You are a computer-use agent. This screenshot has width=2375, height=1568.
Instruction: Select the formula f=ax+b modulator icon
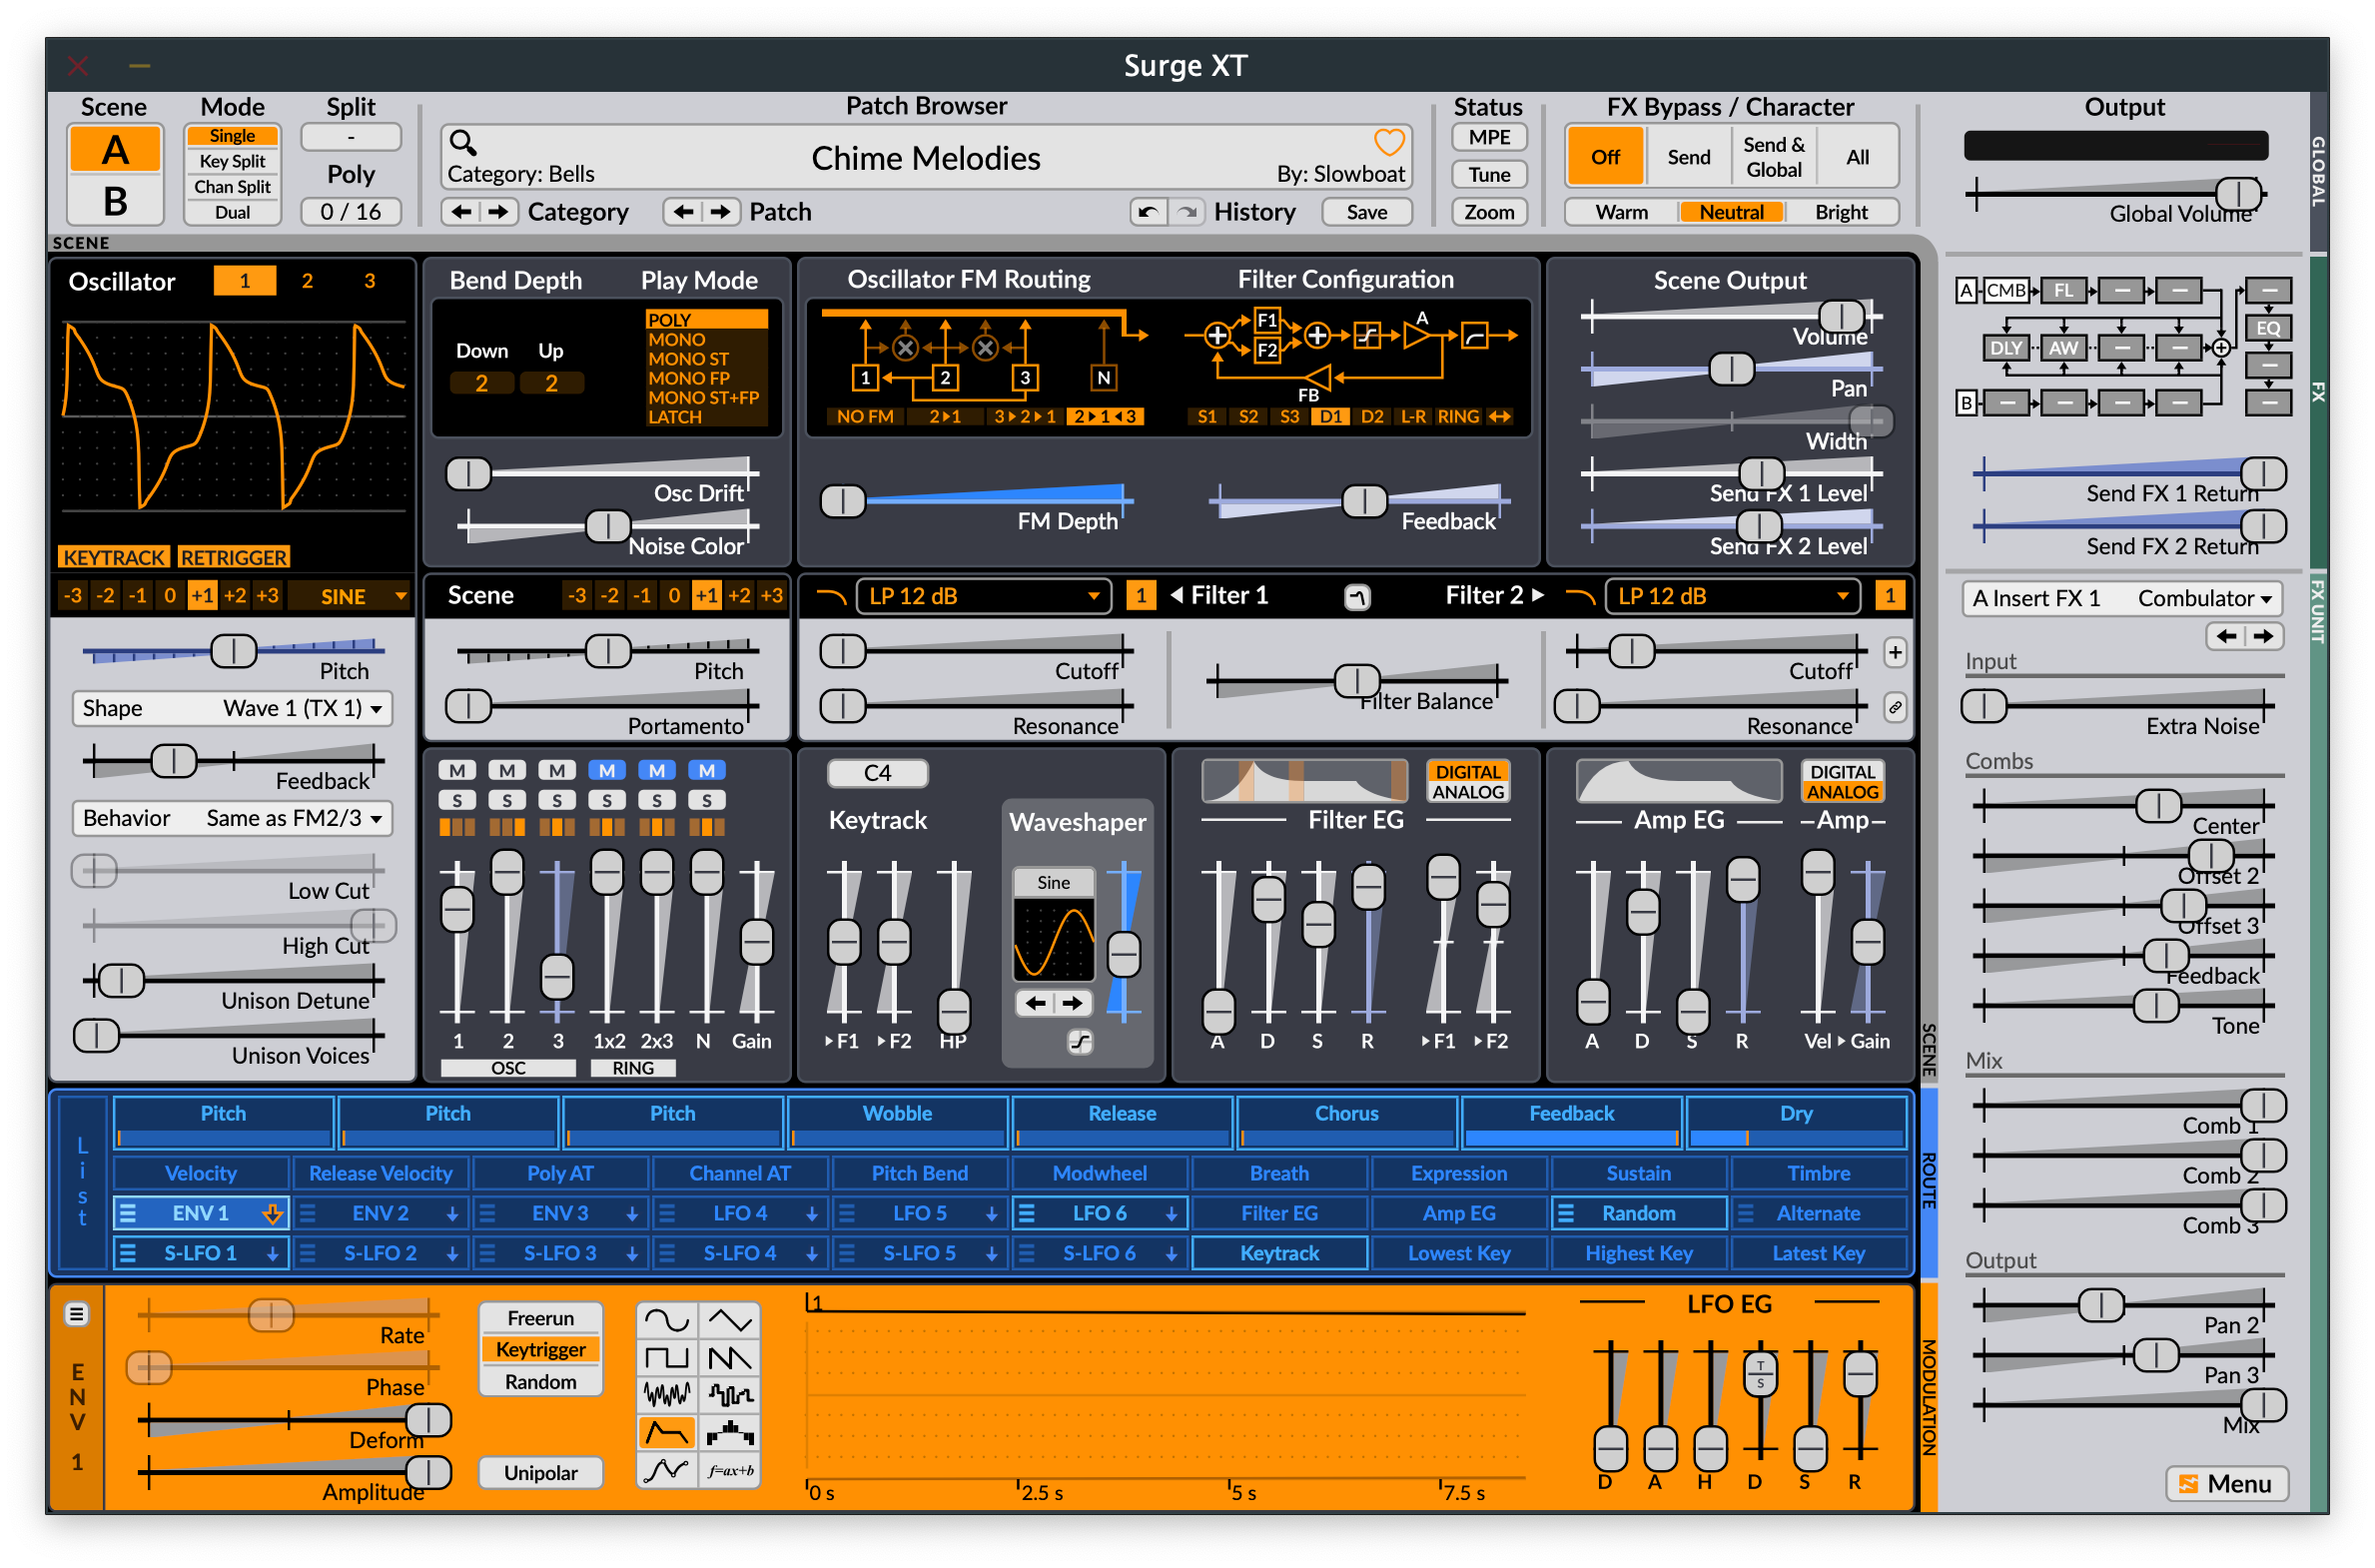[730, 1469]
